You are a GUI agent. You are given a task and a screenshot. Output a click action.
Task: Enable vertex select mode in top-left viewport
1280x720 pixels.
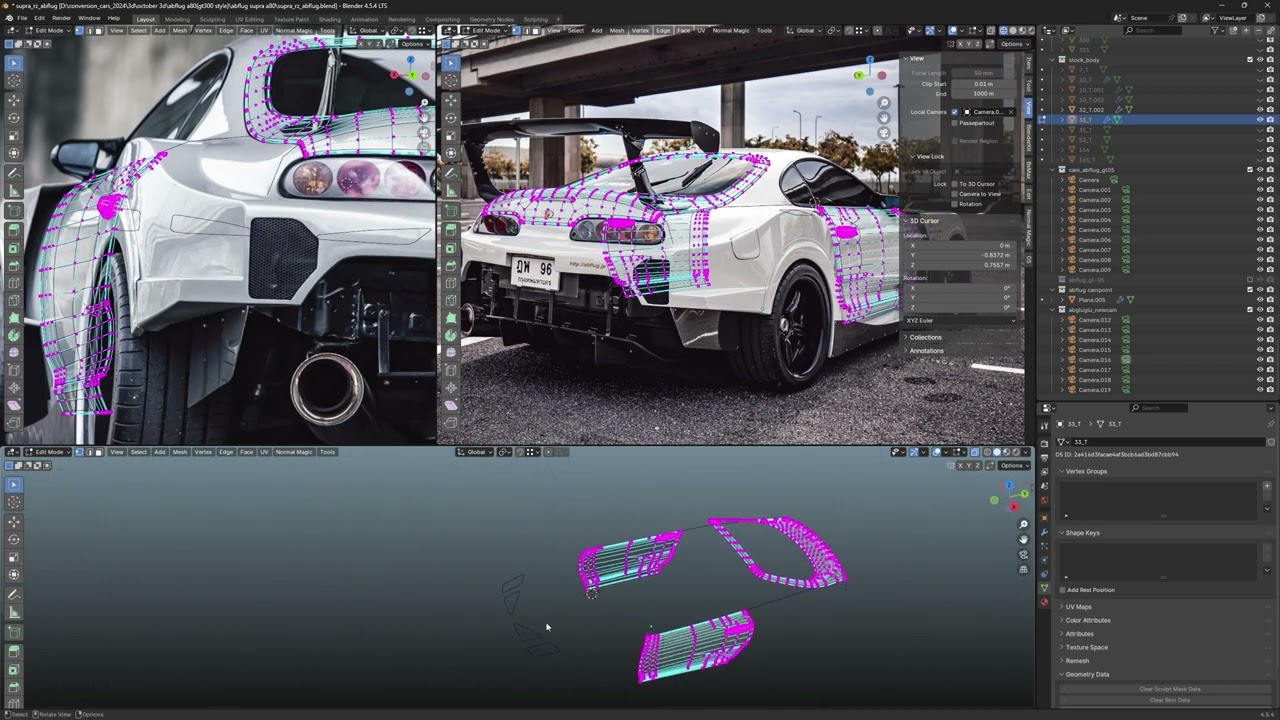(79, 31)
